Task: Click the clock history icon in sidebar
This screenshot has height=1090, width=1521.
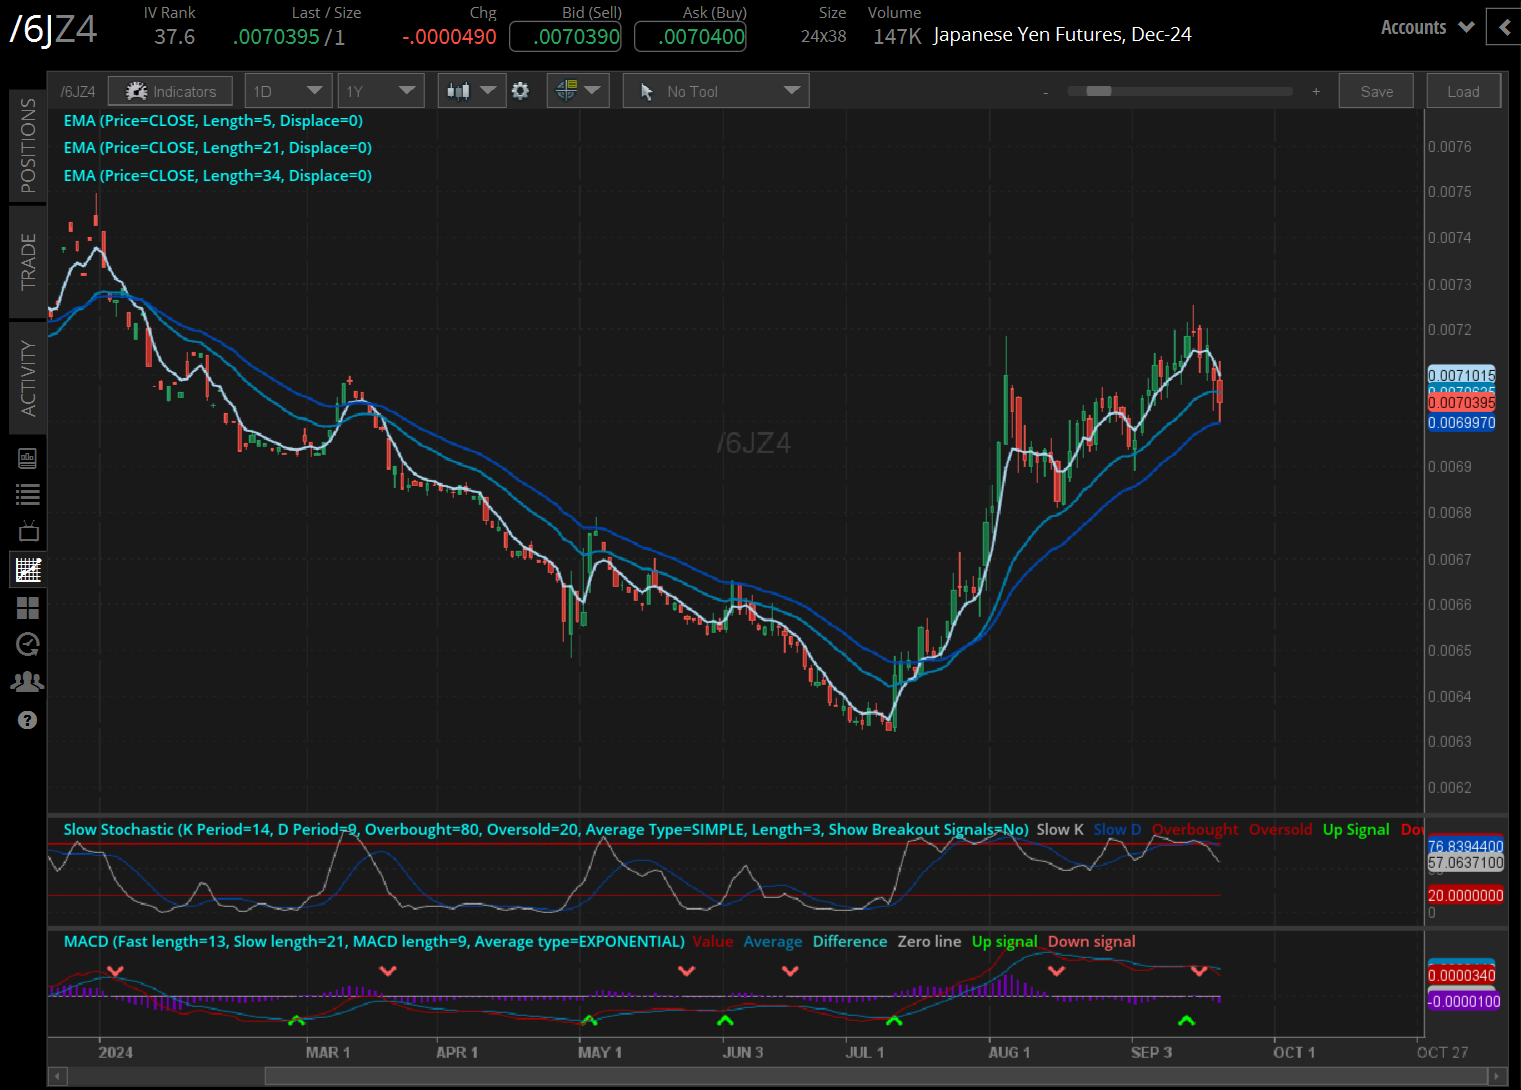Action: [28, 644]
